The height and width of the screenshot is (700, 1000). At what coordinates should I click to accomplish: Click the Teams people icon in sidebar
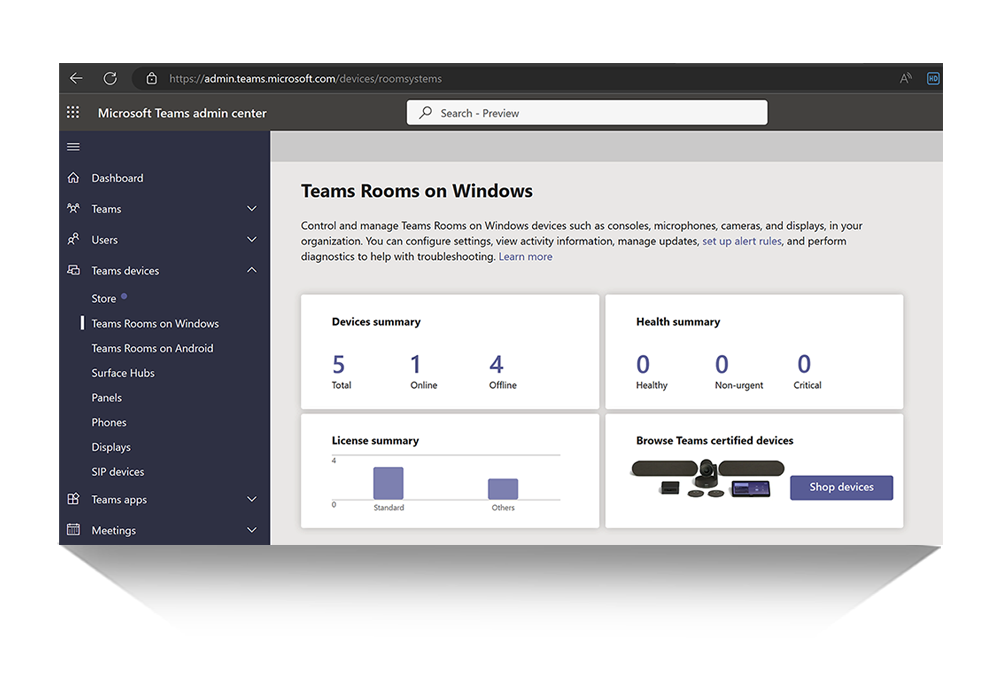[x=73, y=208]
